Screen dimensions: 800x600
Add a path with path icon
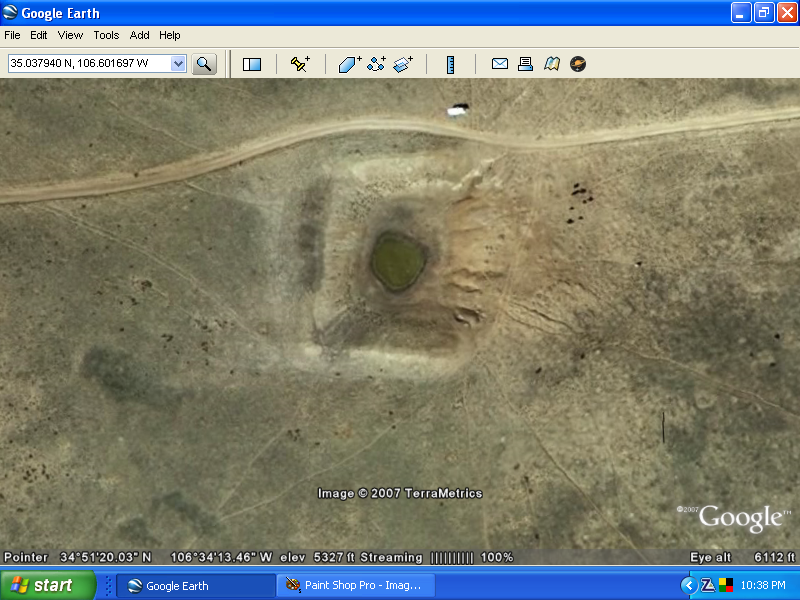[x=377, y=64]
